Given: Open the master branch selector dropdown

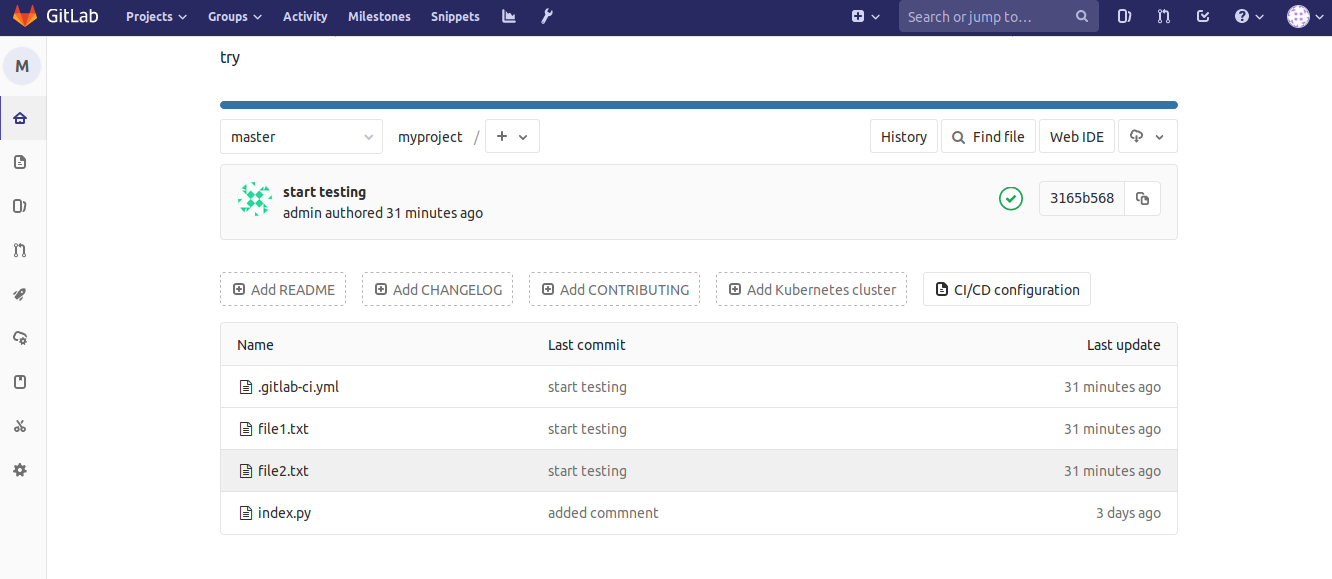Looking at the screenshot, I should (x=301, y=137).
